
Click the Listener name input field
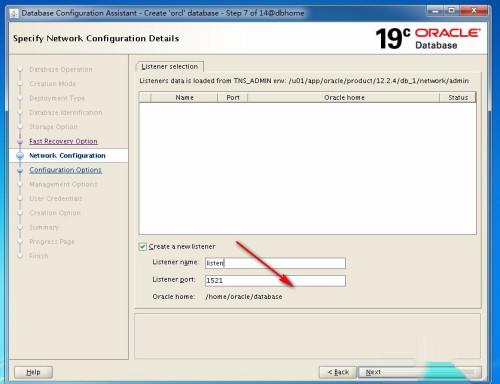click(275, 263)
